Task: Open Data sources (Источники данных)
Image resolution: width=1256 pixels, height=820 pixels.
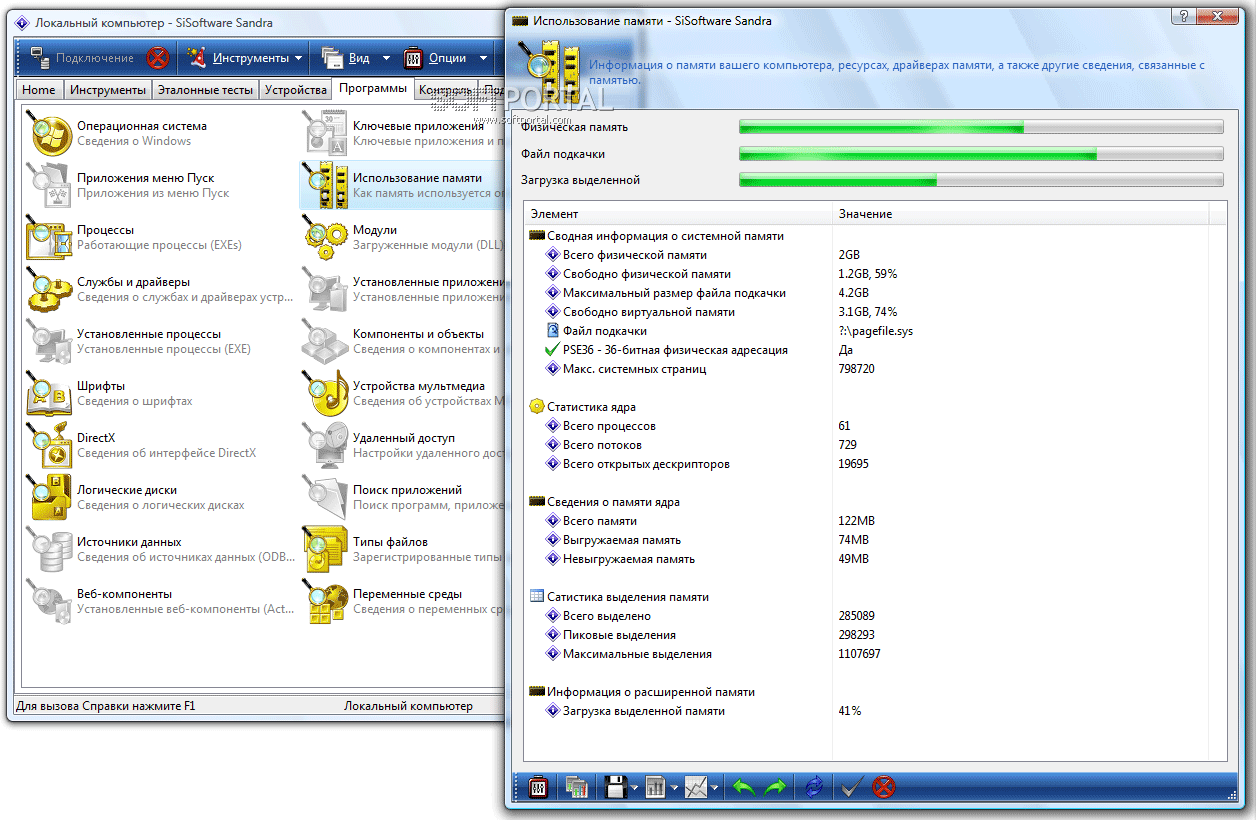Action: point(158,550)
